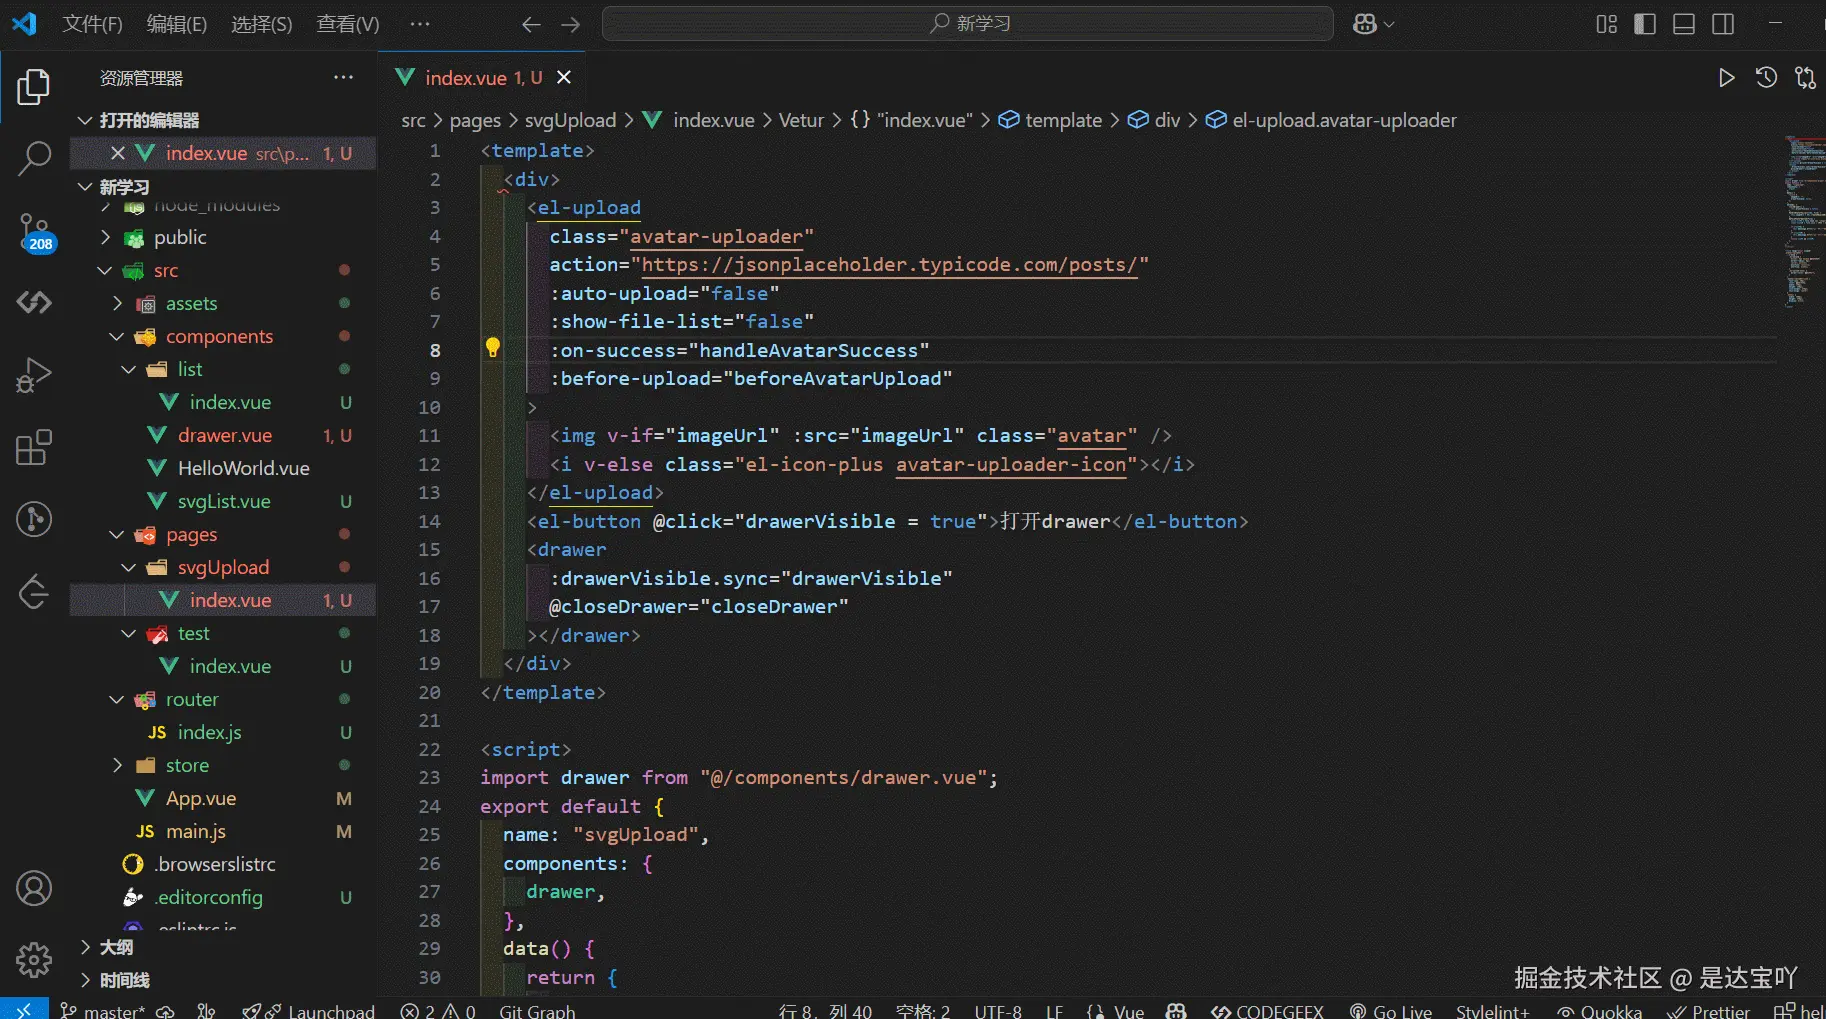Open the 文件(F) menu
Viewport: 1826px width, 1019px height.
click(x=92, y=24)
